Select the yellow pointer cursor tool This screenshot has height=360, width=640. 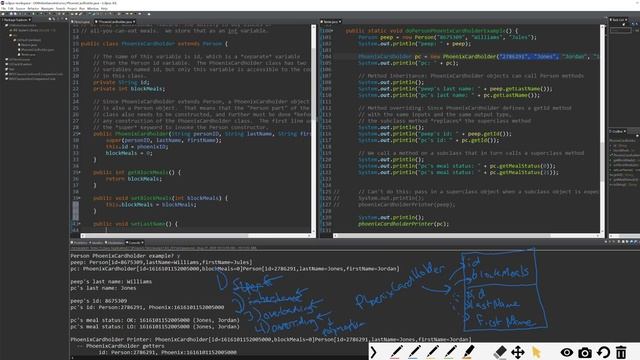click(x=536, y=352)
